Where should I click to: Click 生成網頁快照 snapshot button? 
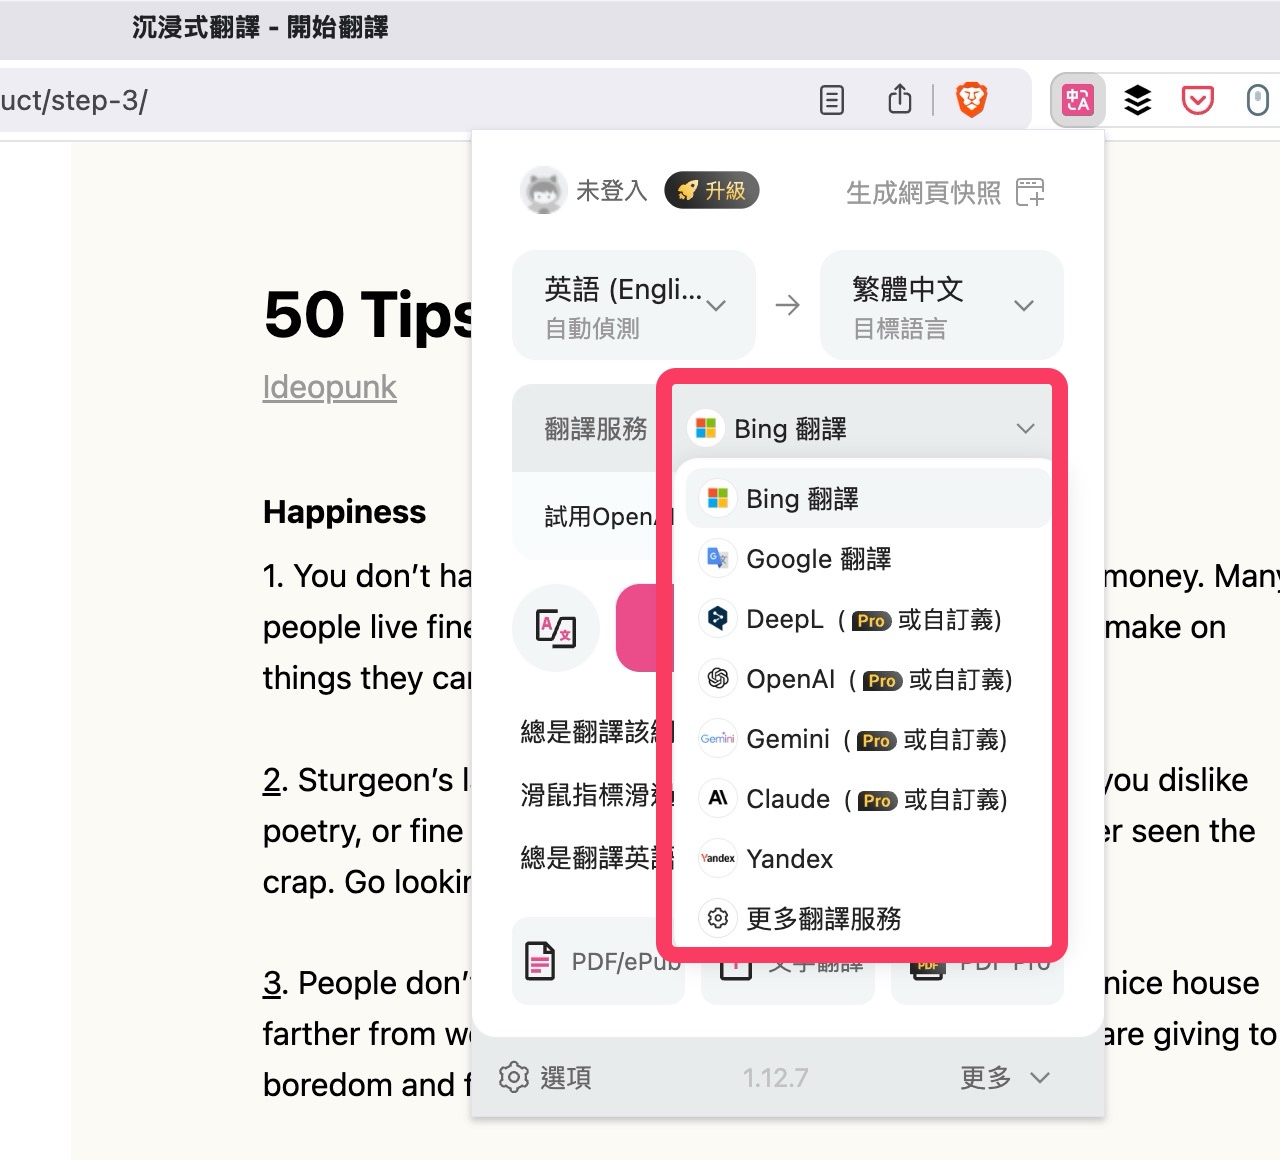click(945, 192)
